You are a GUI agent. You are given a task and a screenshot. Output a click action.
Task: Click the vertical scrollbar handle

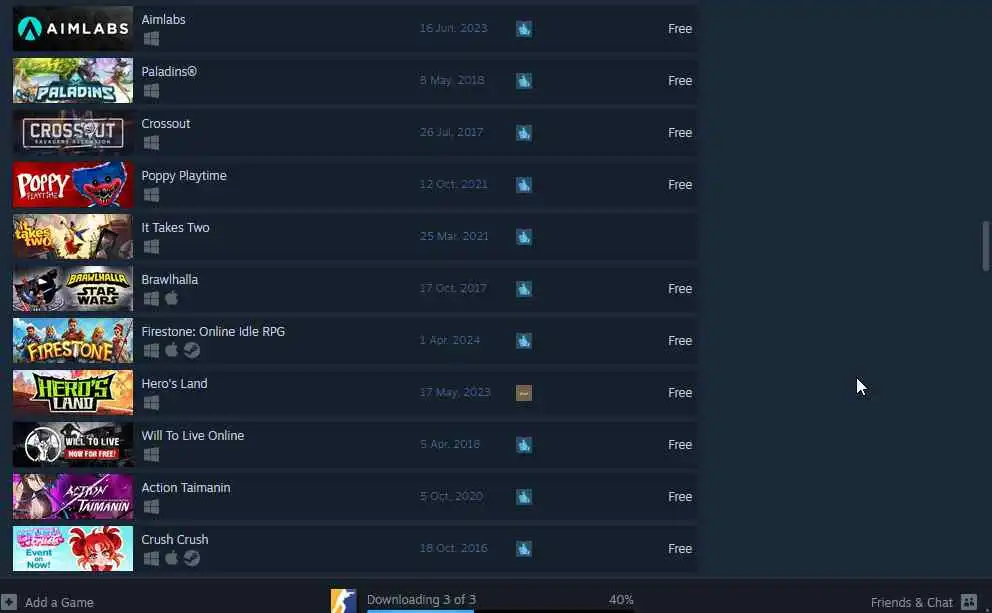coord(985,246)
